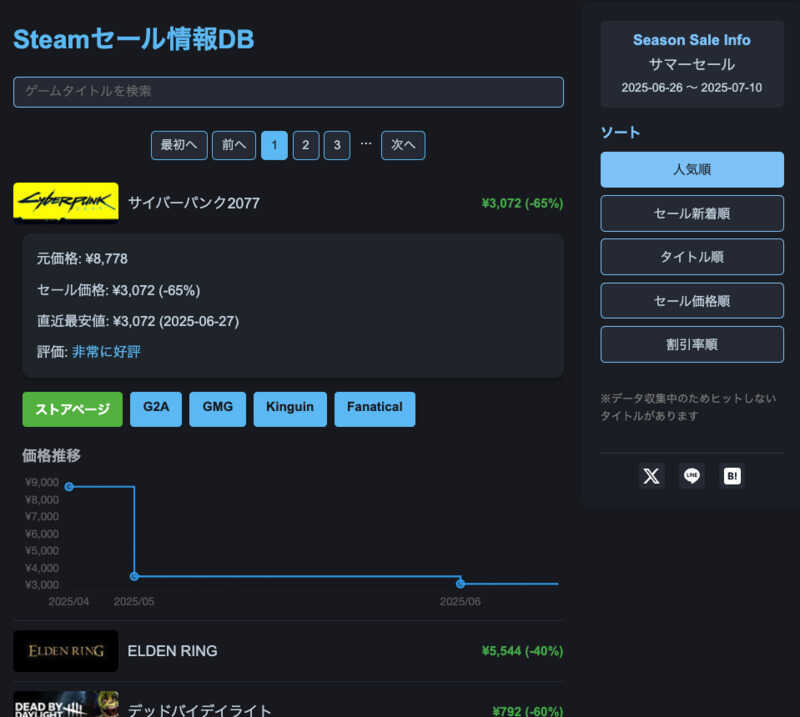The height and width of the screenshot is (717, 800).
Task: Go to the next page with 次へ
Action: coord(403,145)
